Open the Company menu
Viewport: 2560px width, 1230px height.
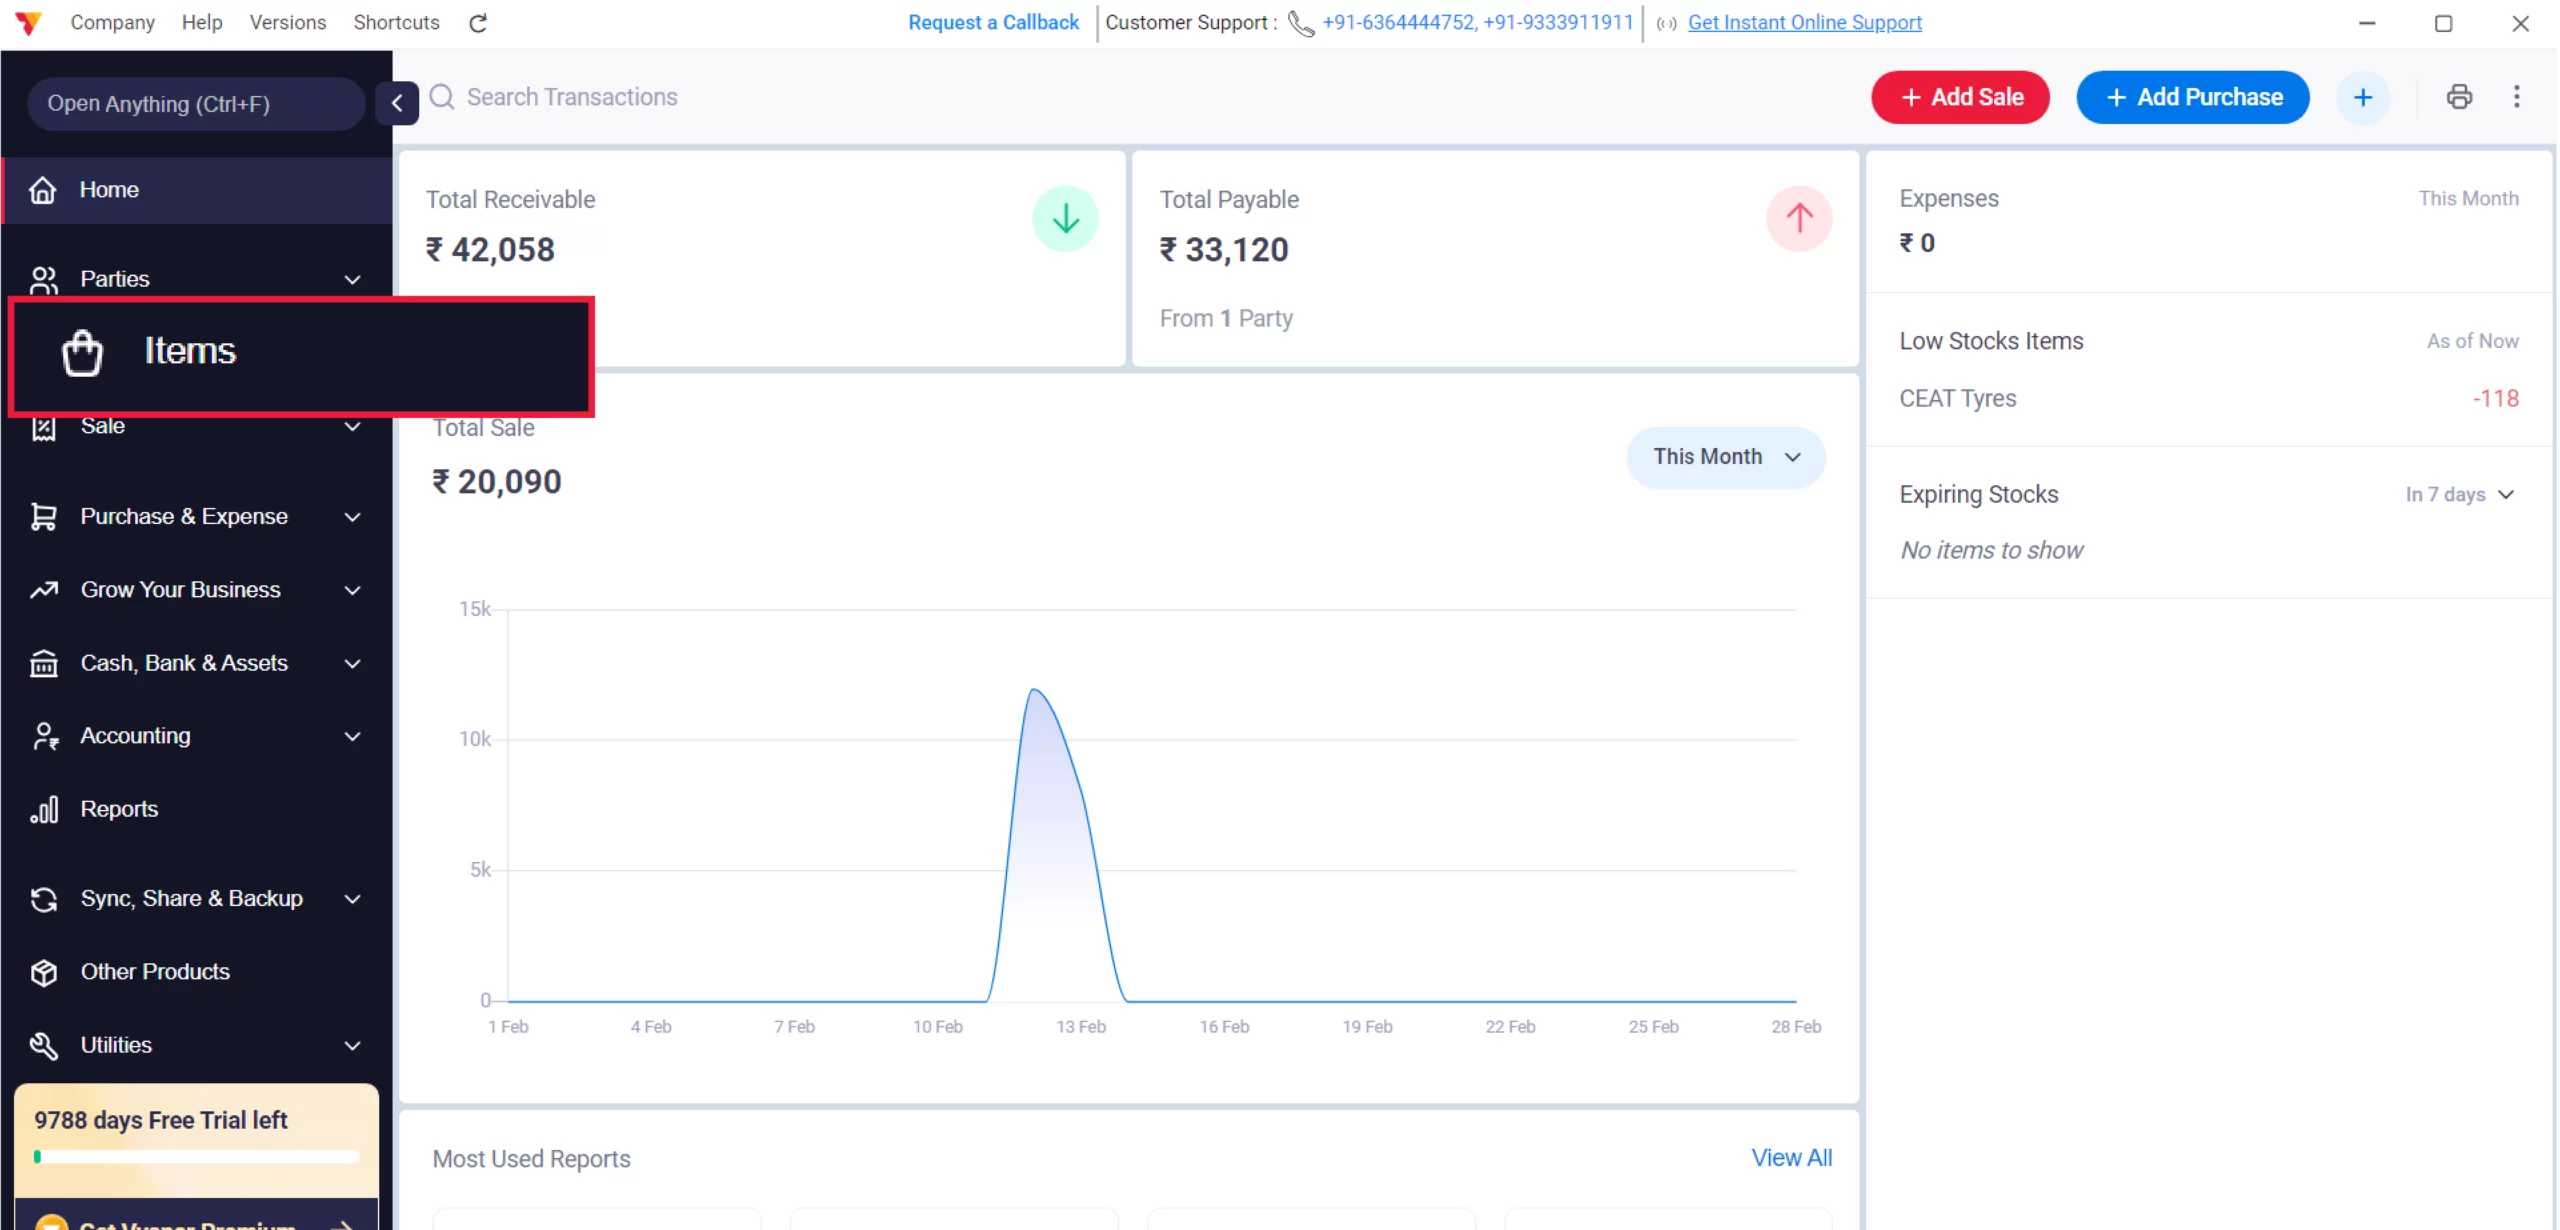pos(112,23)
